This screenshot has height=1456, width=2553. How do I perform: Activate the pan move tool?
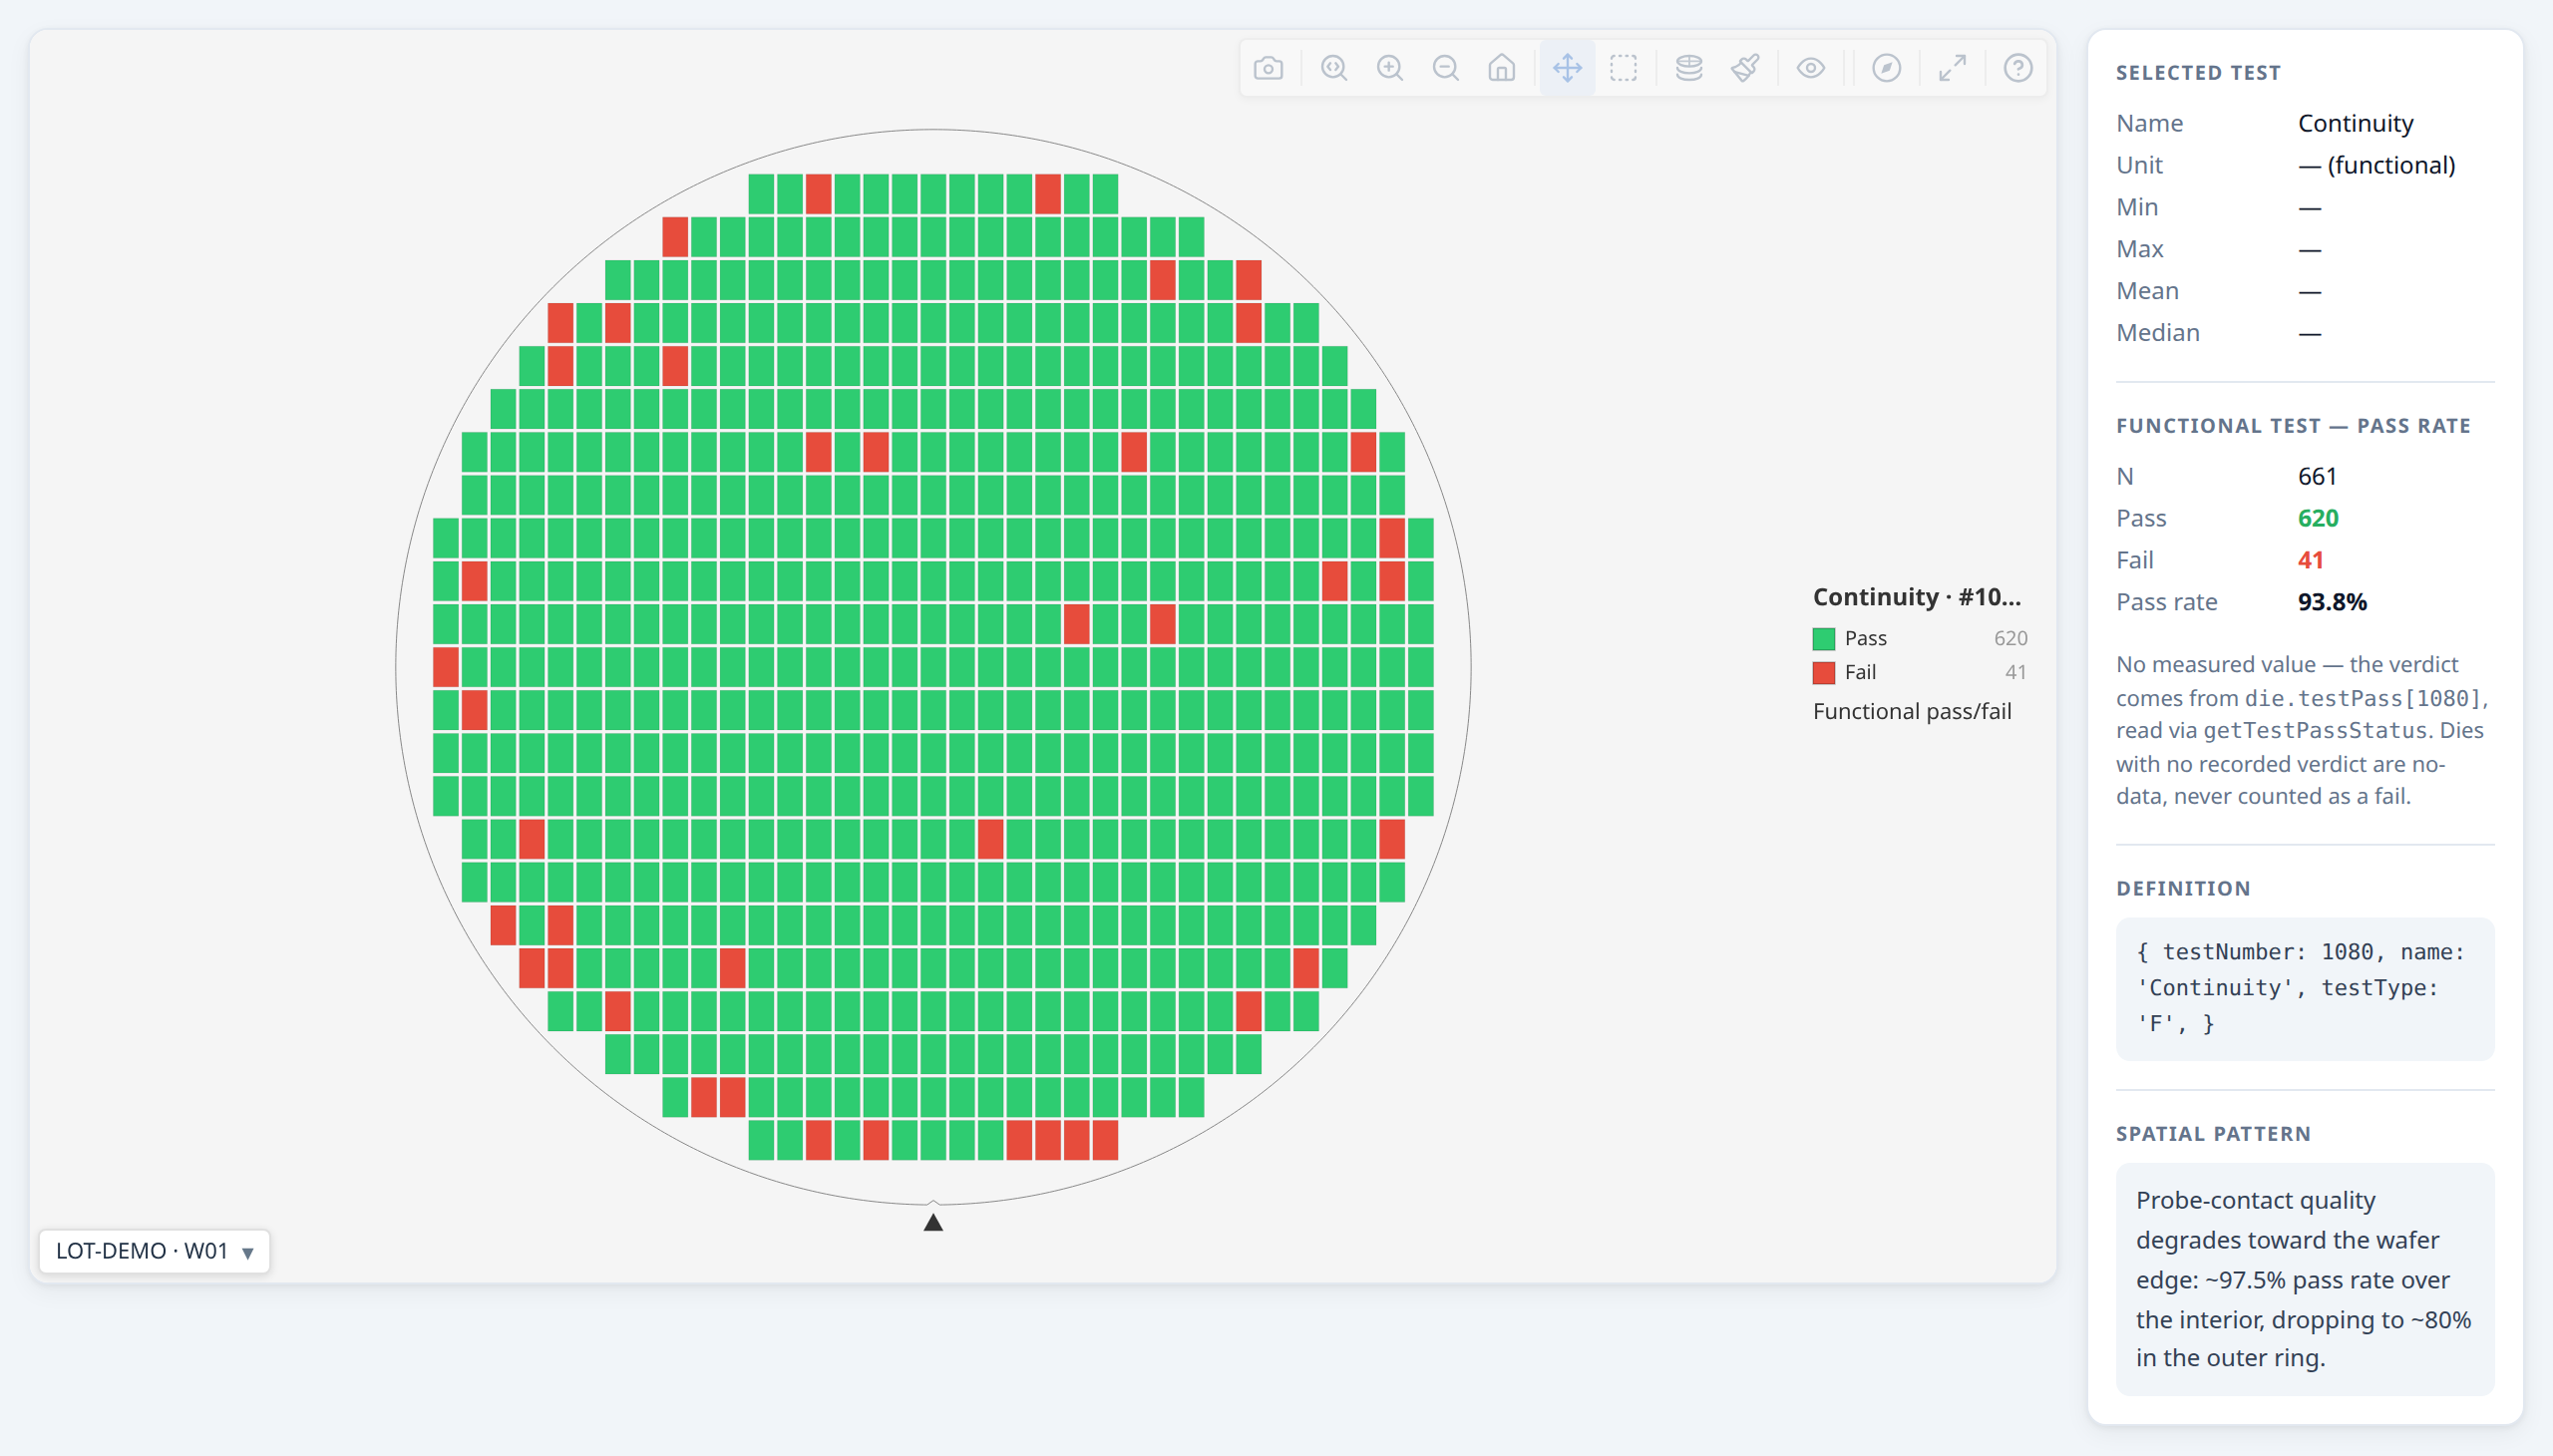pyautogui.click(x=1567, y=68)
